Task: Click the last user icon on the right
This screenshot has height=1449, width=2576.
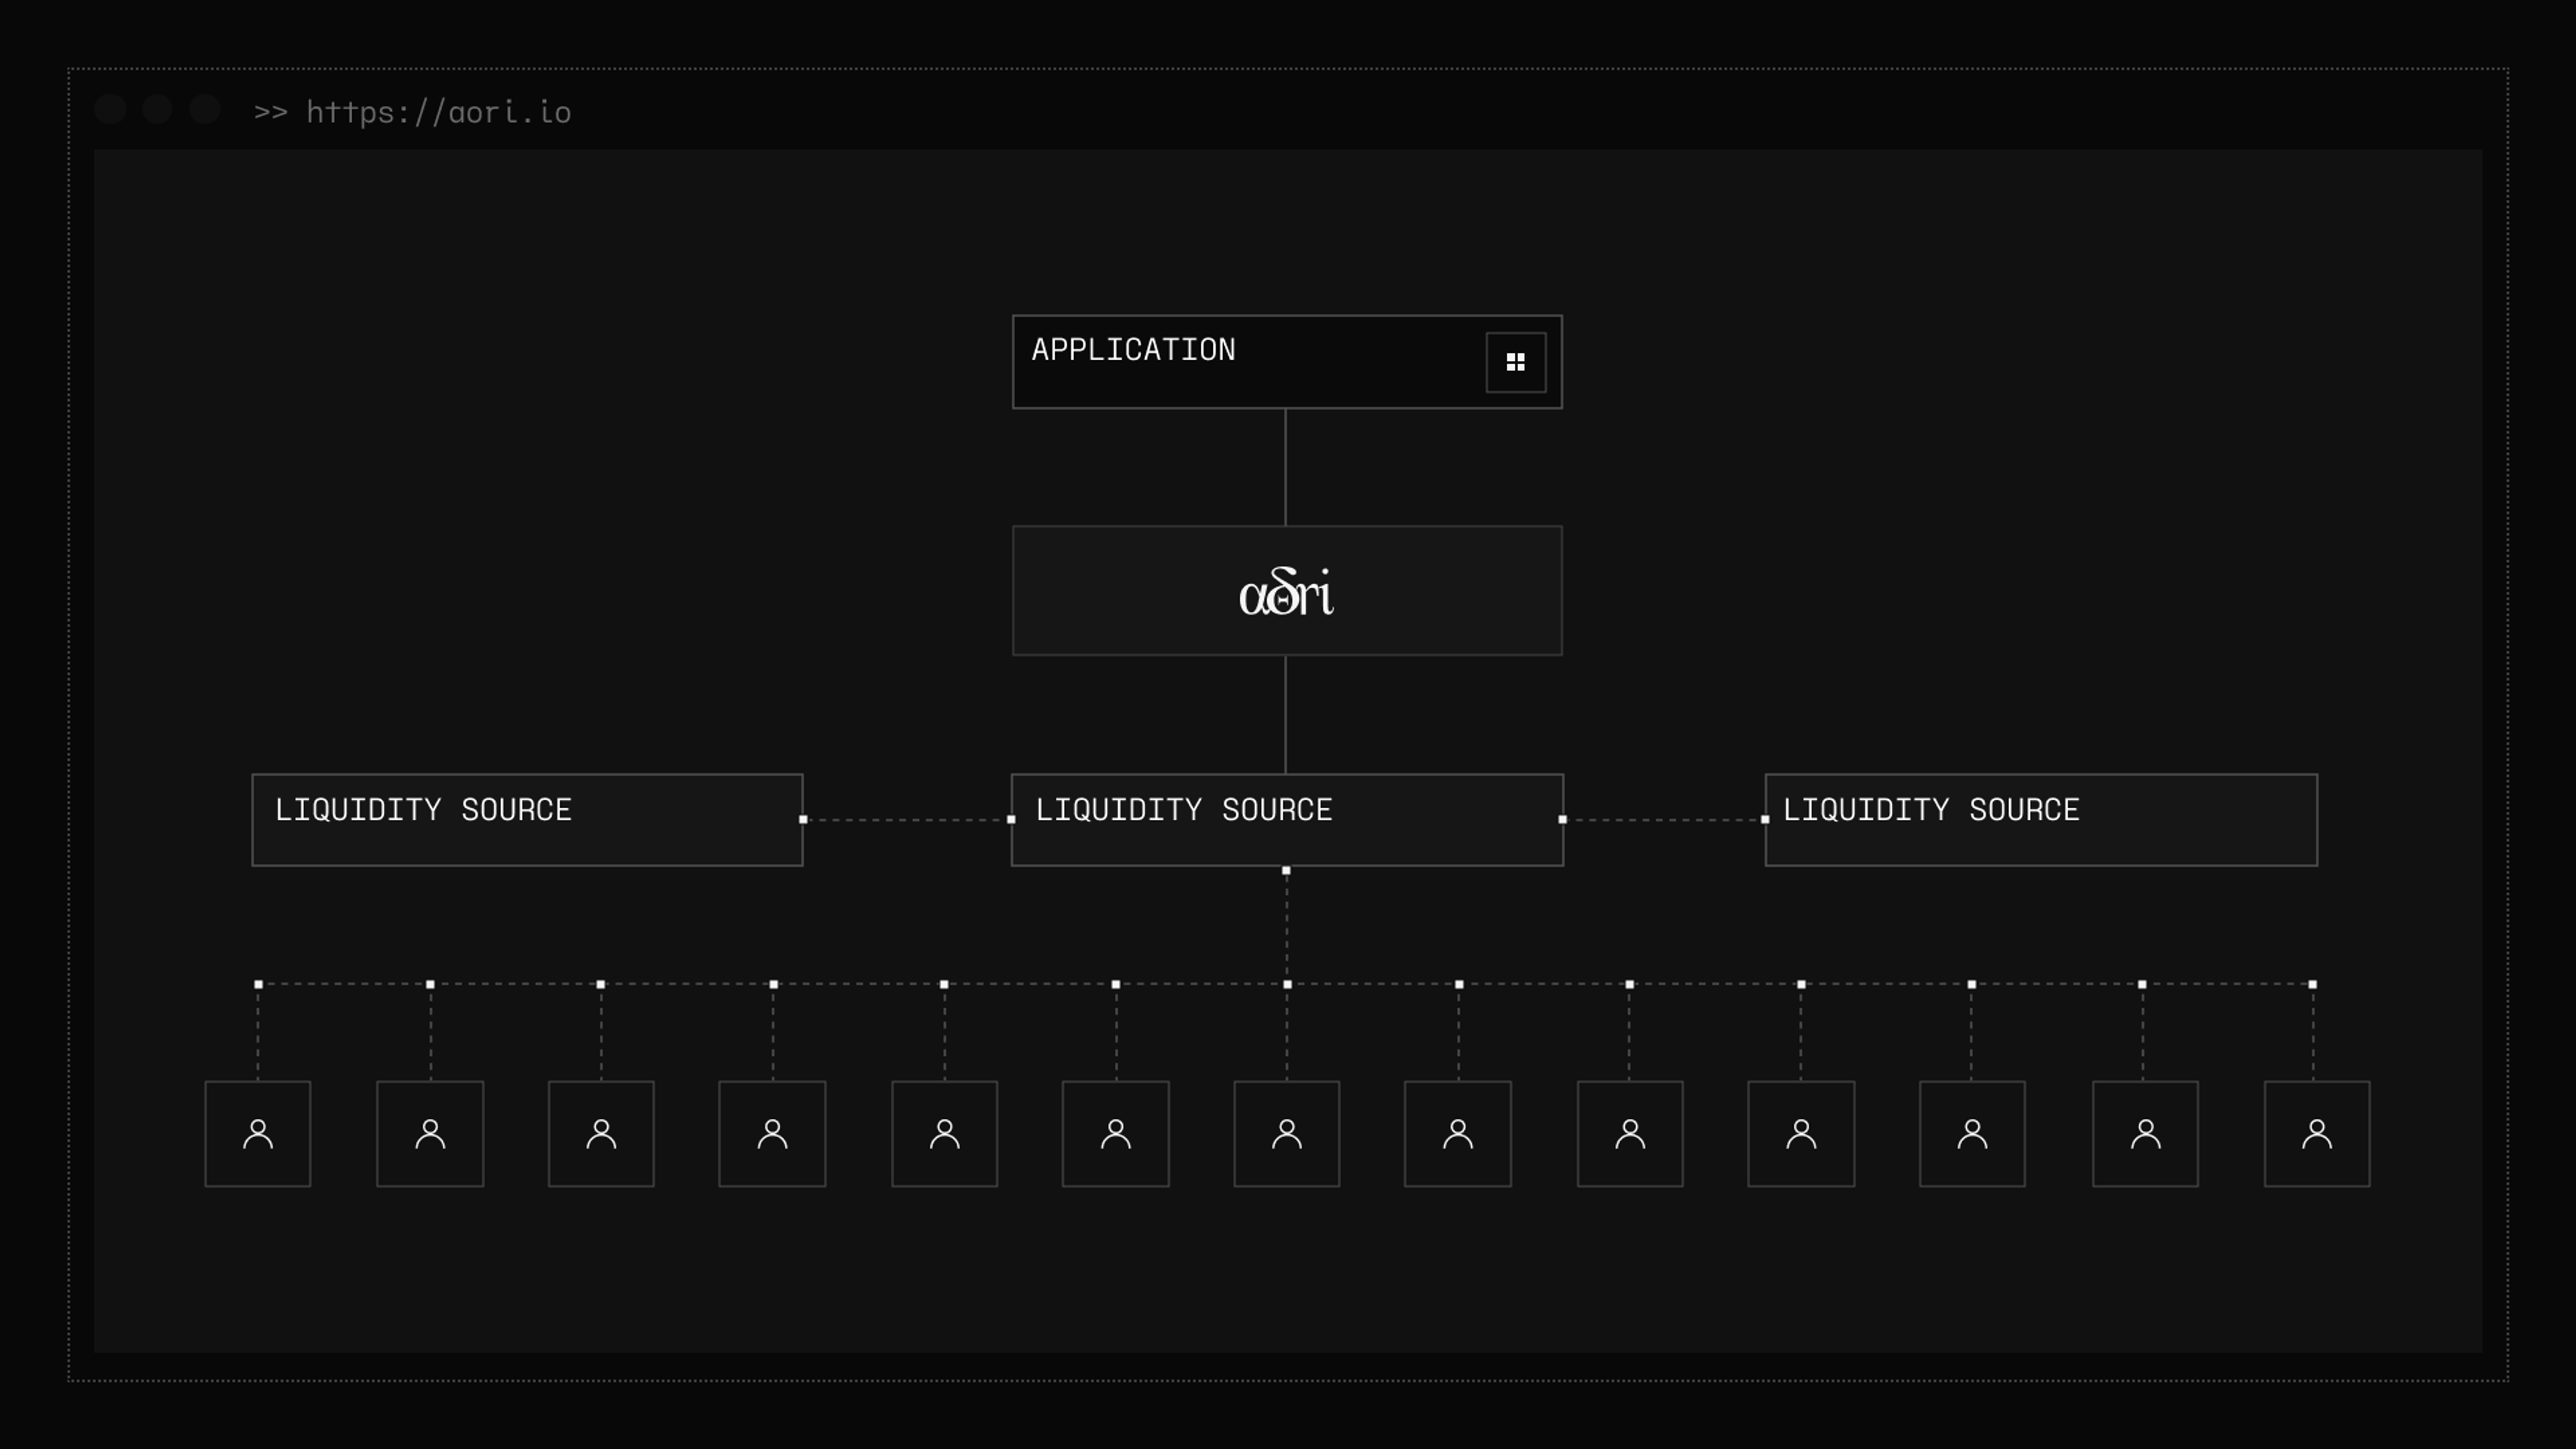Action: (2317, 1134)
